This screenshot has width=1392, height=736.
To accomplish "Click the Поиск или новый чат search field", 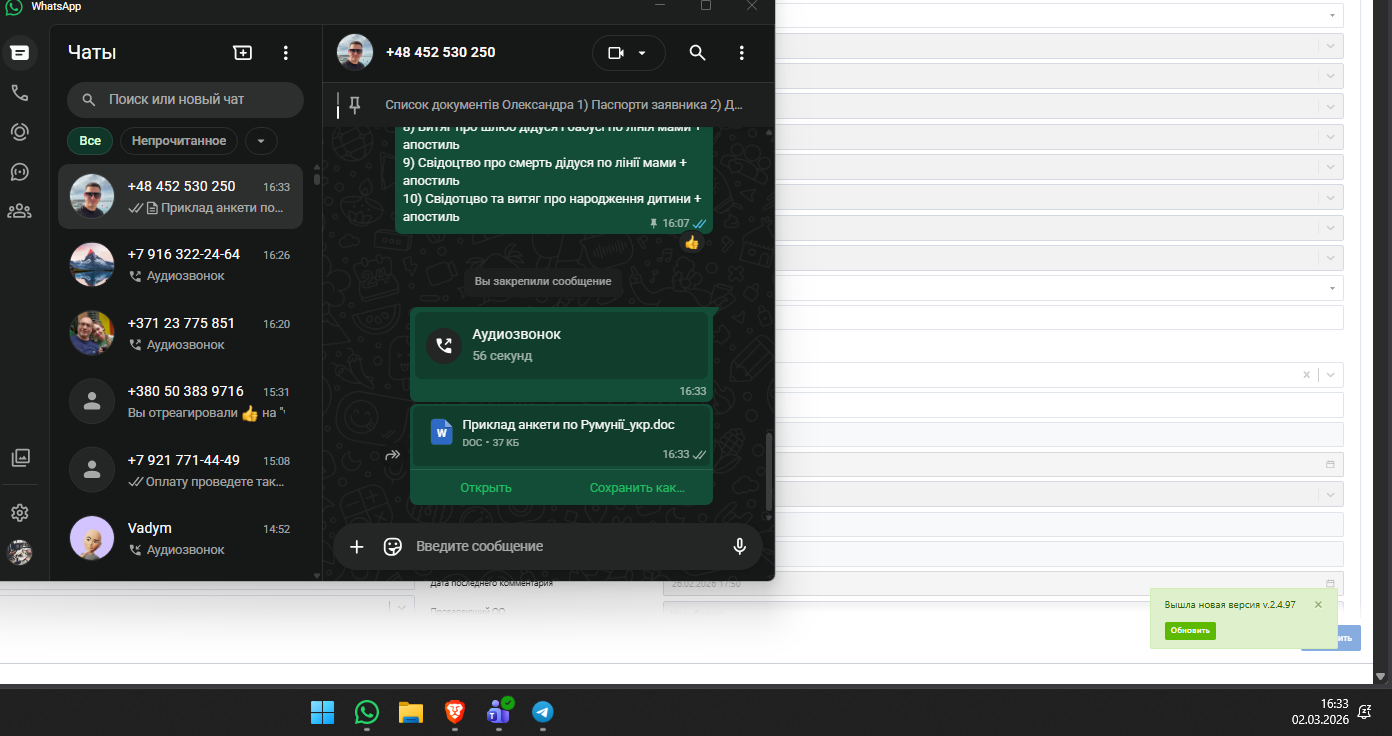I will (186, 100).
